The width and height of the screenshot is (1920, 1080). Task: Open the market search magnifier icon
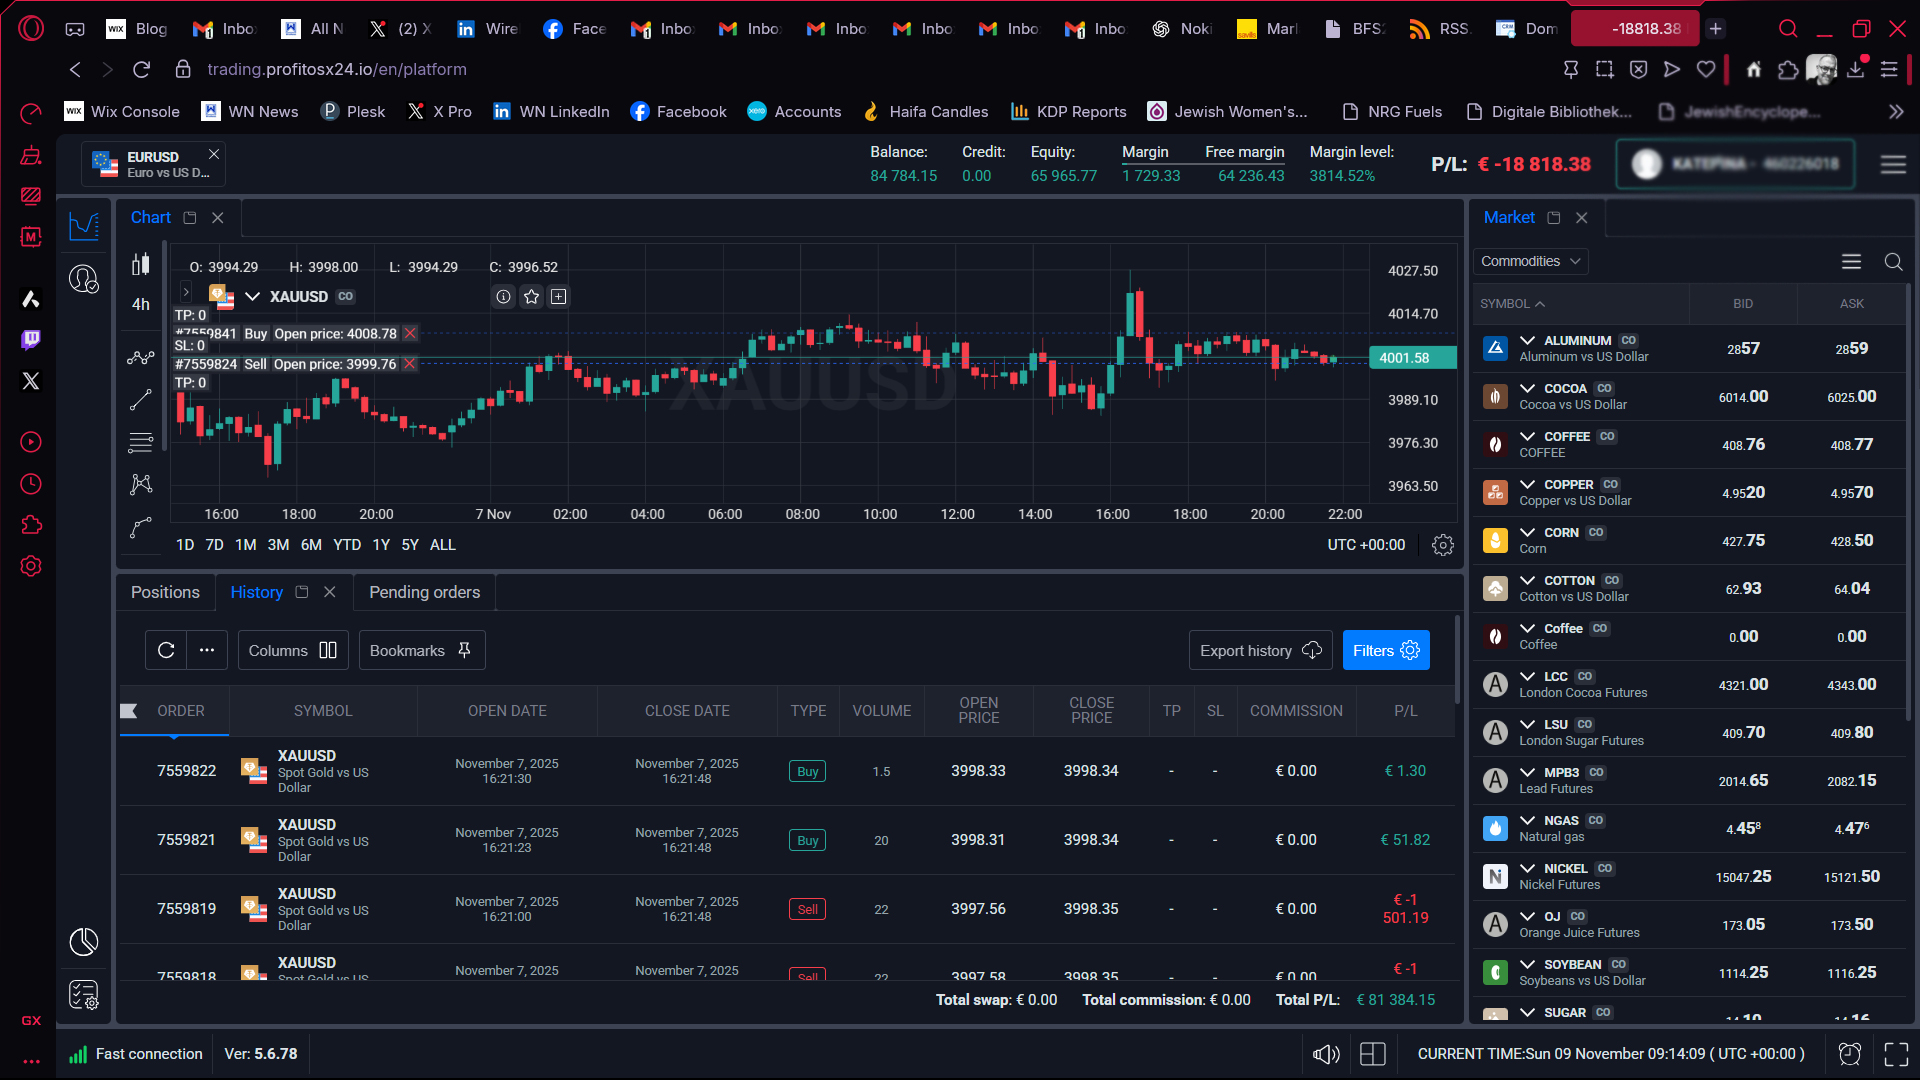point(1893,261)
